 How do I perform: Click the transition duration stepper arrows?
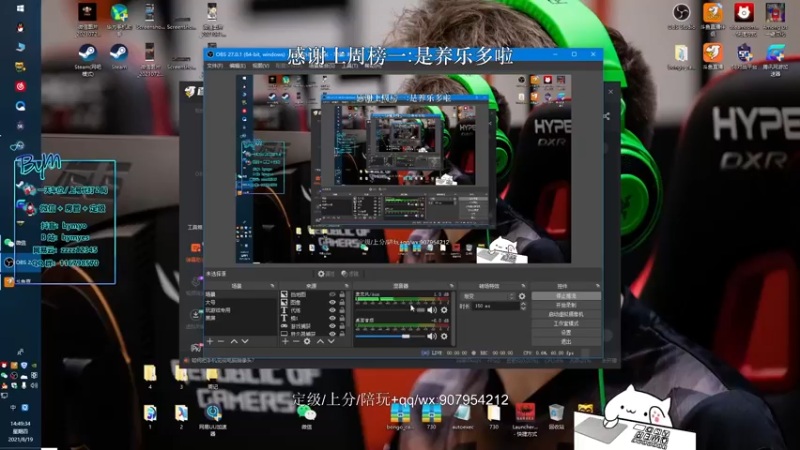coord(522,306)
